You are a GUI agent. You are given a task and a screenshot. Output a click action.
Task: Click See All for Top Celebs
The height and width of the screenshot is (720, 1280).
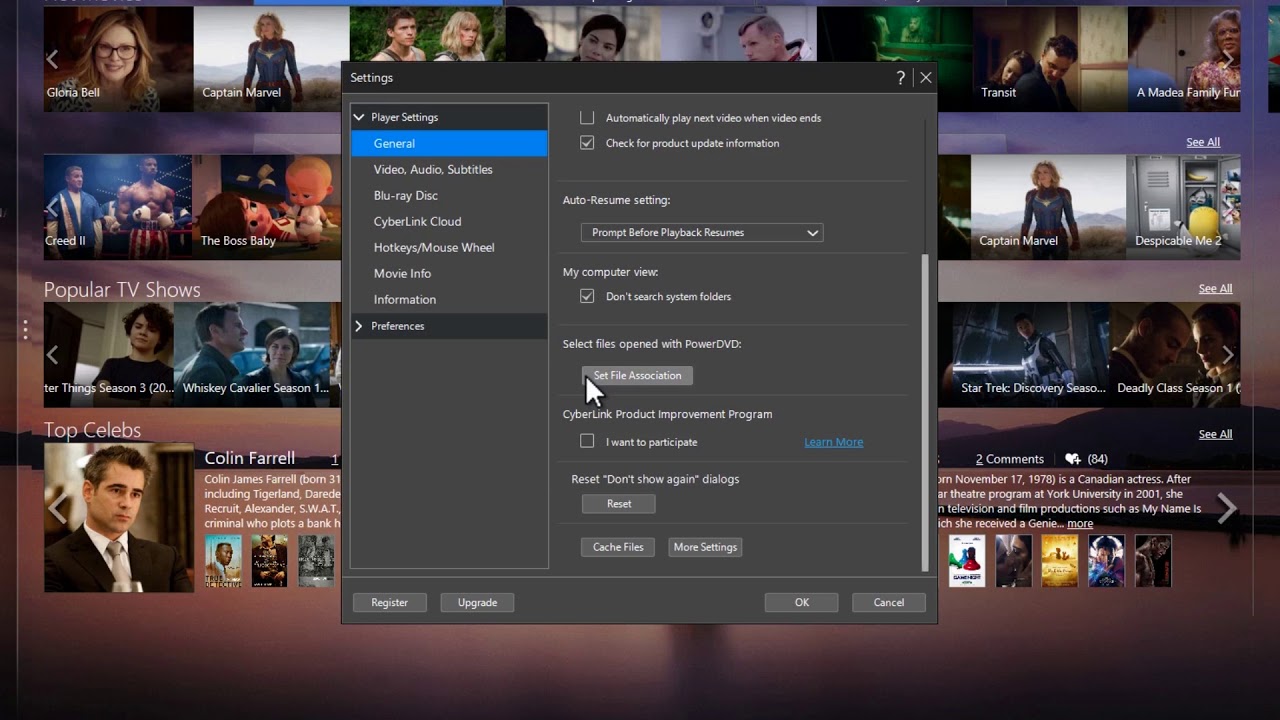[1215, 434]
